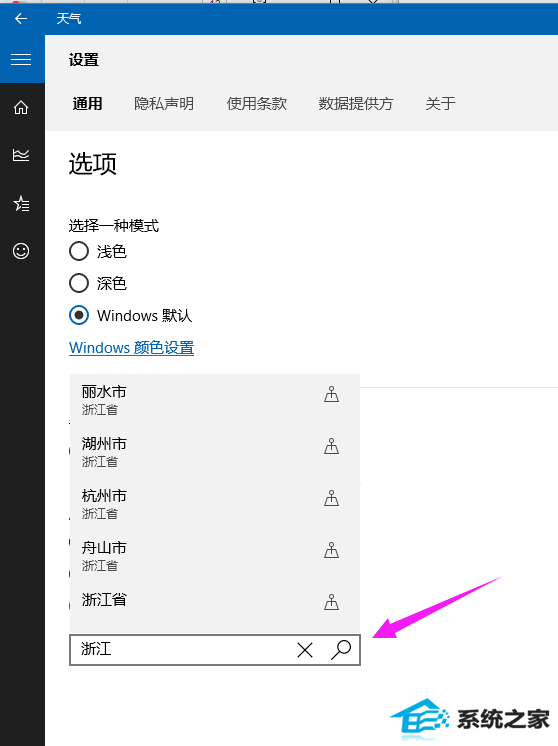The width and height of the screenshot is (558, 746).
Task: Switch to the 隐私声明 tab
Action: [x=164, y=103]
